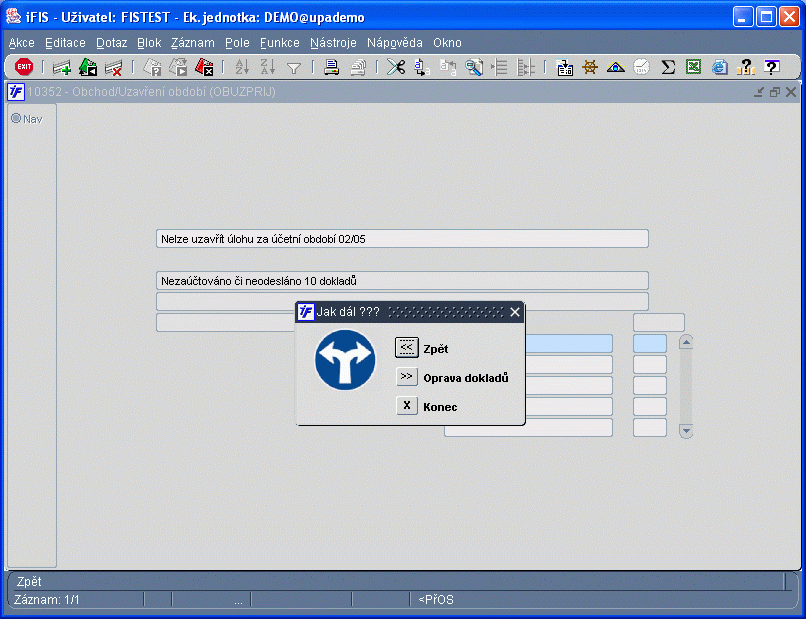Close the OBUZPRIJ inner window
The width and height of the screenshot is (806, 619).
[x=791, y=92]
